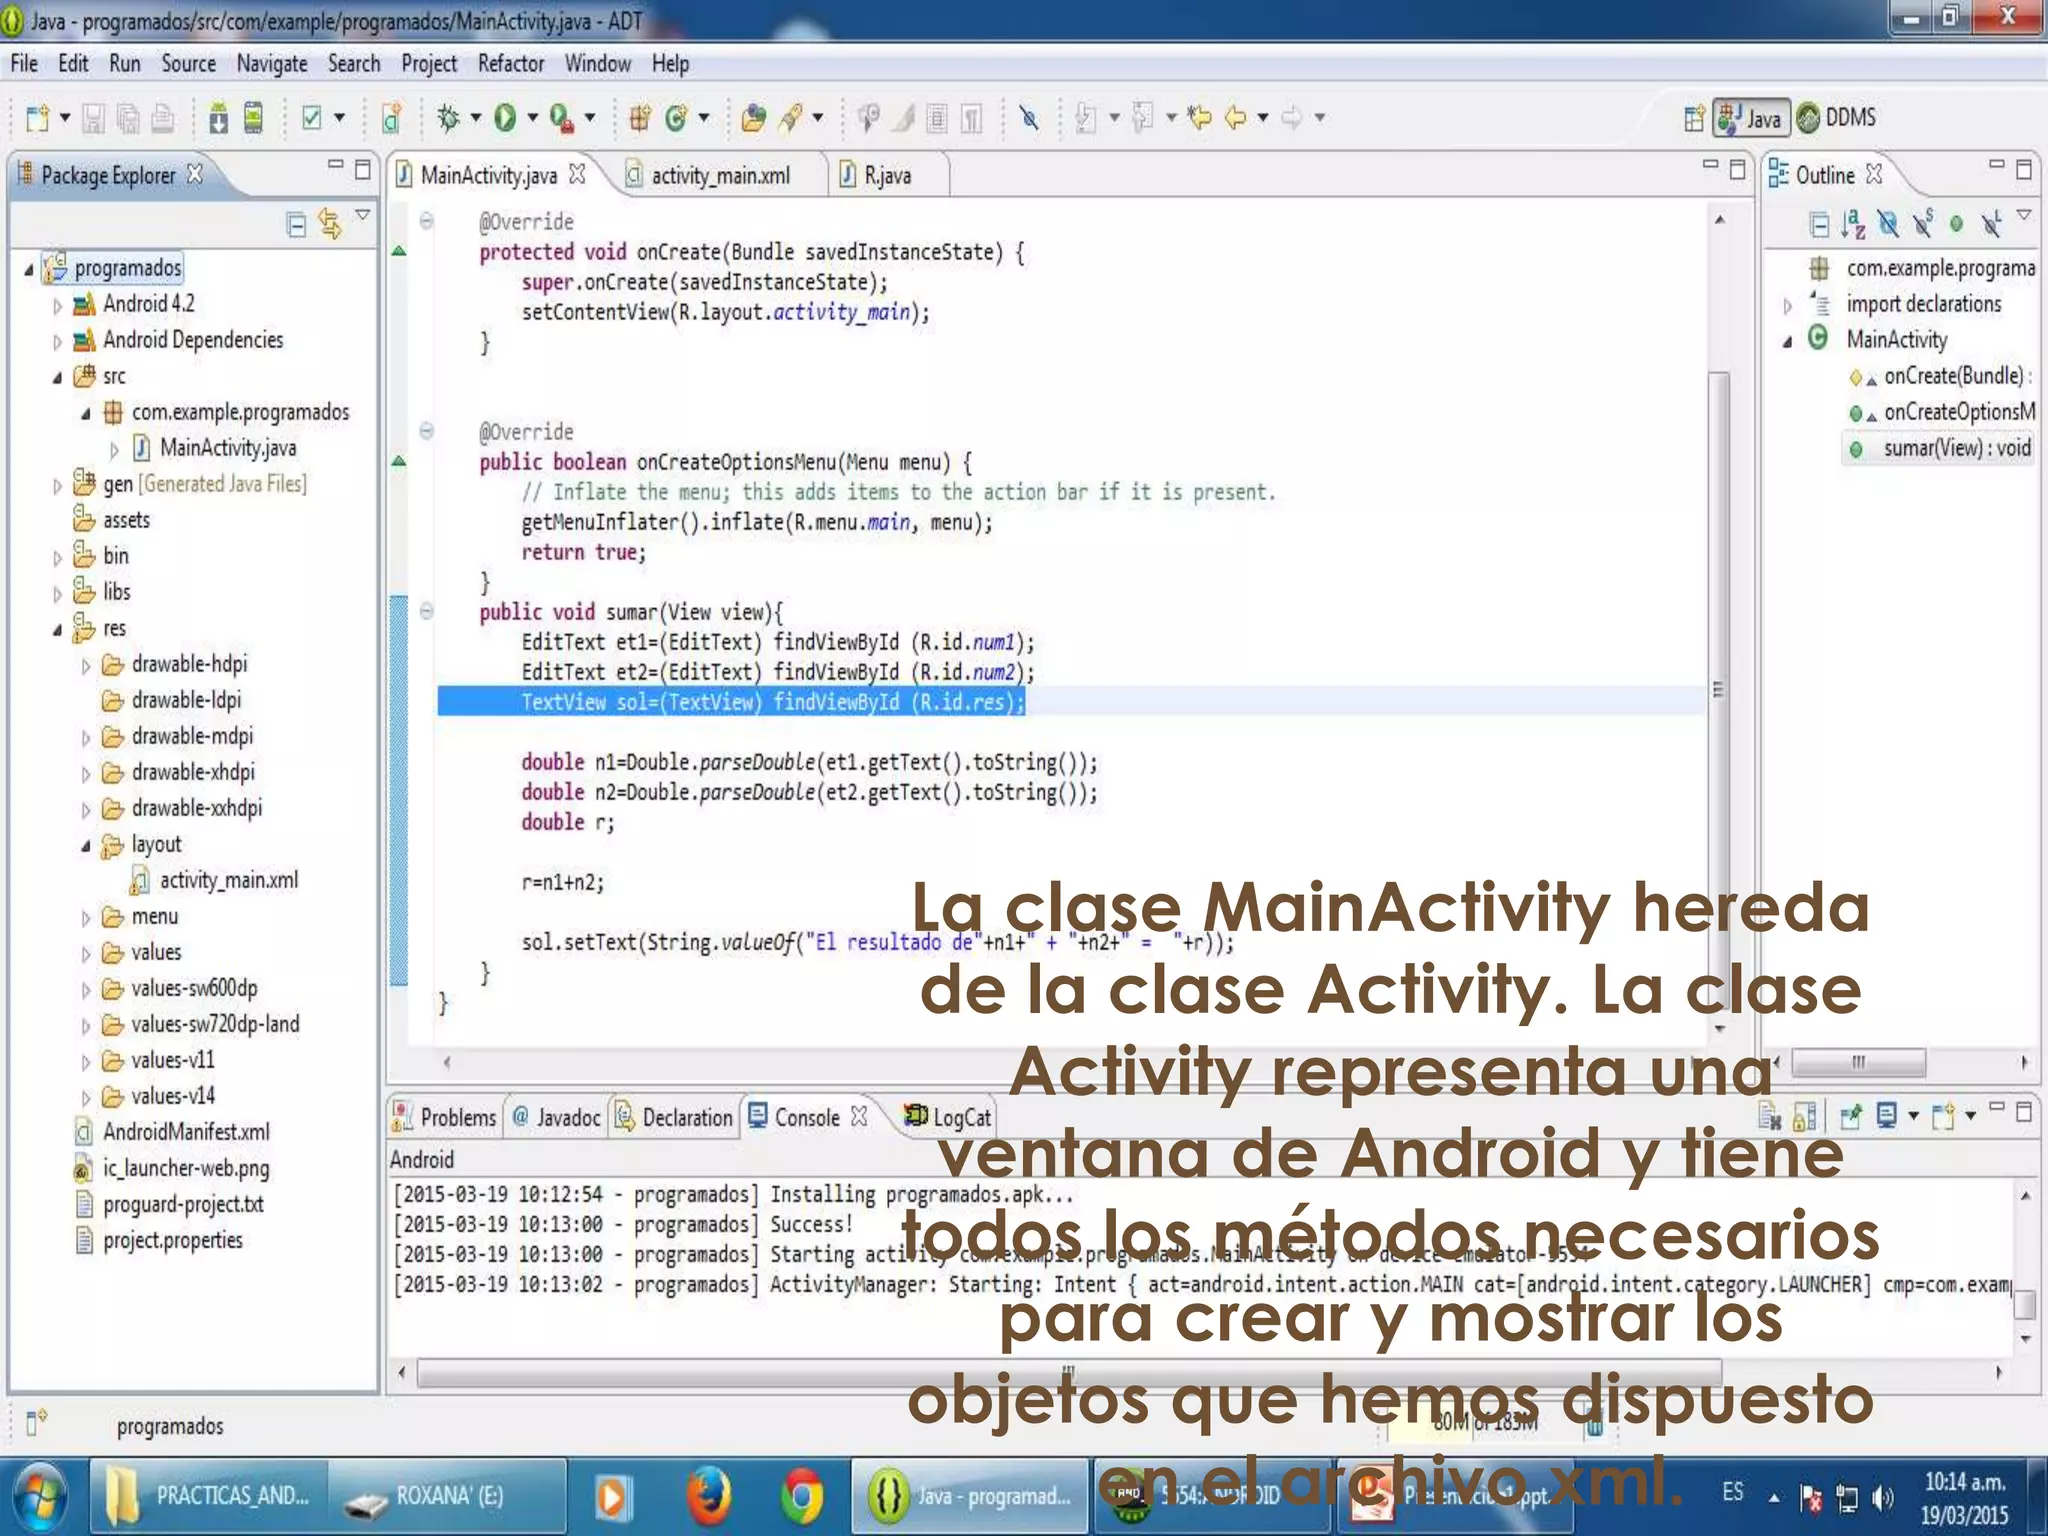This screenshot has height=1536, width=2048.
Task: Collapse All in Package Explorer toolbar
Action: 296,224
